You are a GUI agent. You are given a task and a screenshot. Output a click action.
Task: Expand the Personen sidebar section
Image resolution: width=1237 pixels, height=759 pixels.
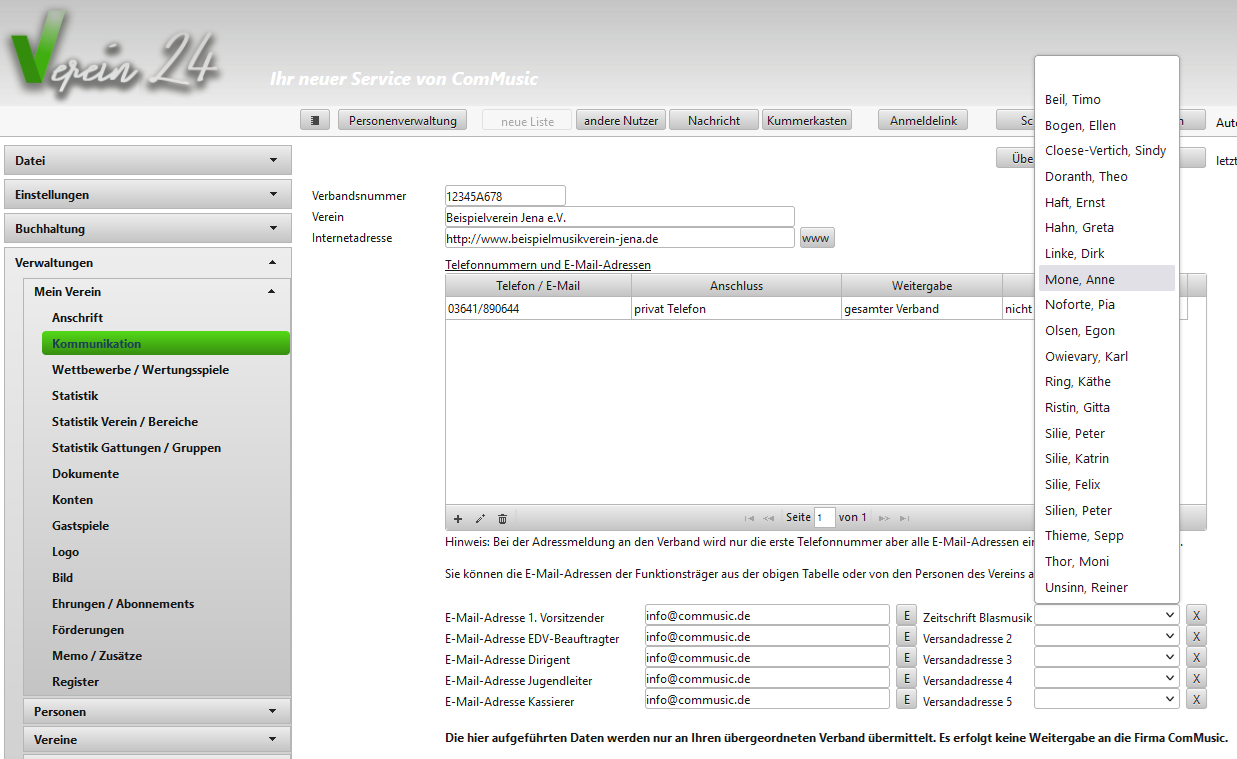(x=157, y=711)
